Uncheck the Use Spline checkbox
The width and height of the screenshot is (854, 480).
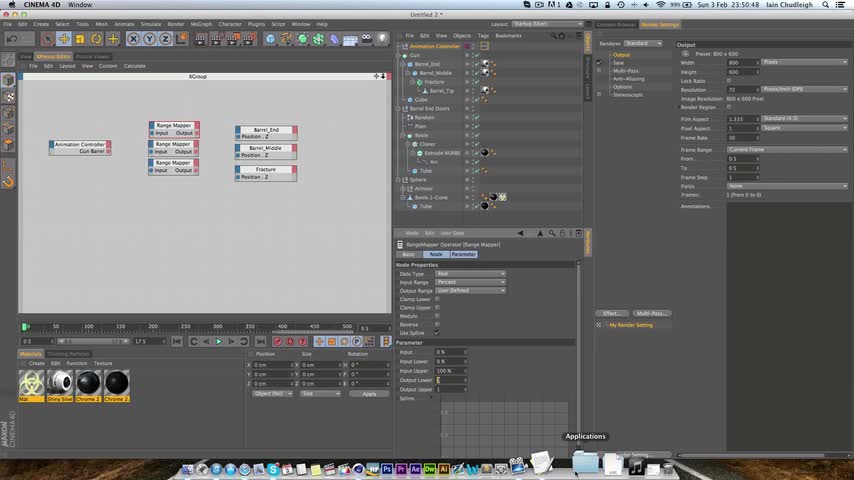coord(437,333)
